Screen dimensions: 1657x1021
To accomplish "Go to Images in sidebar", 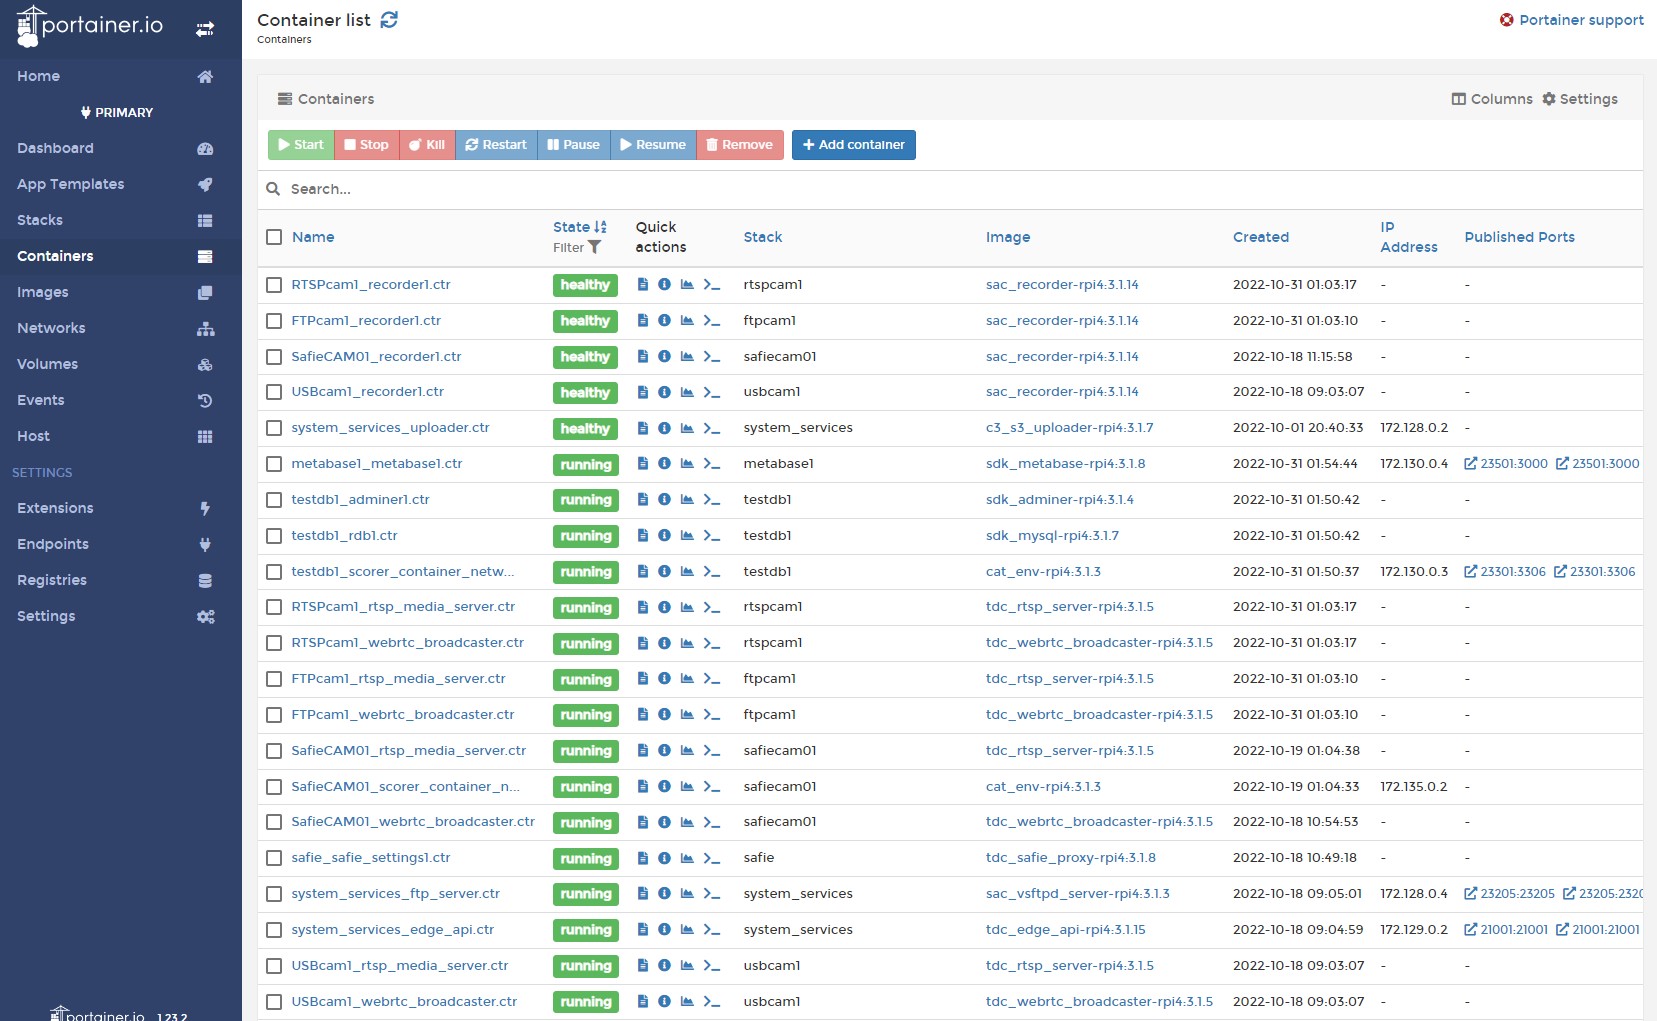I will 43,292.
